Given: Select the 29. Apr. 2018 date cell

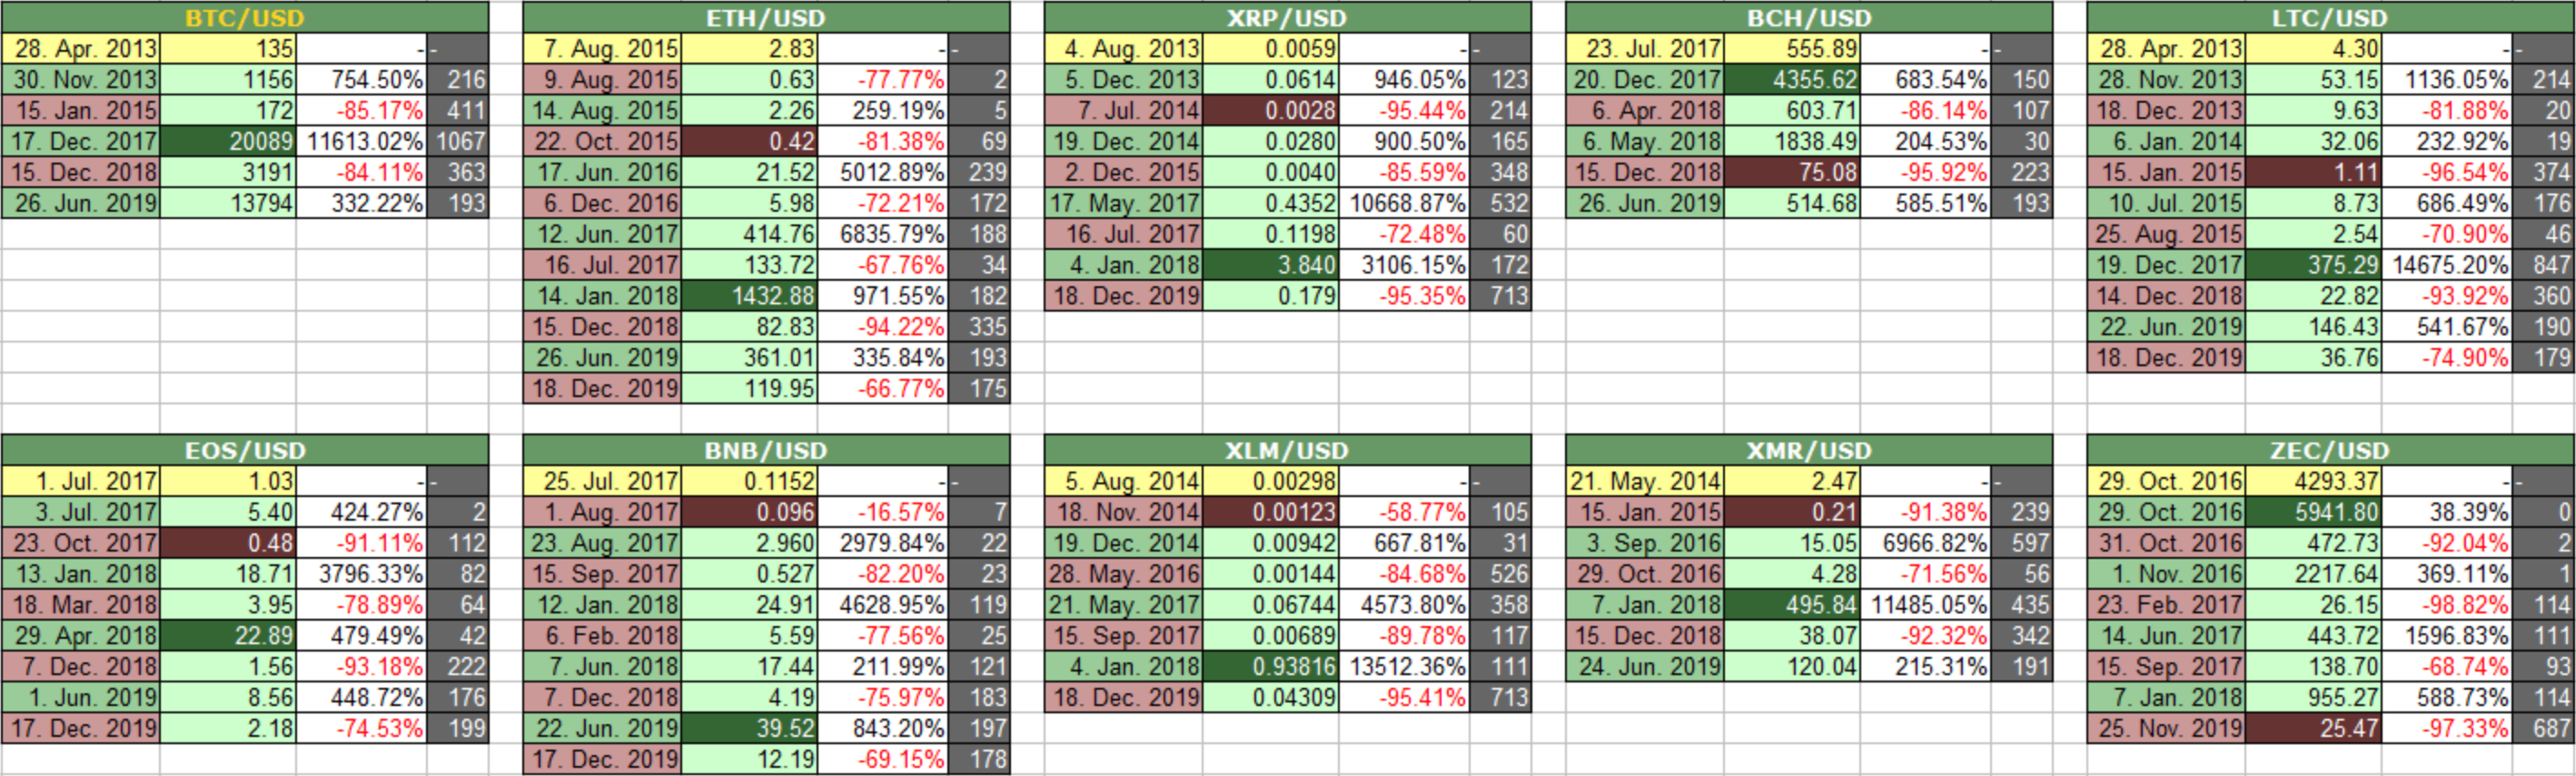Looking at the screenshot, I should click(81, 636).
